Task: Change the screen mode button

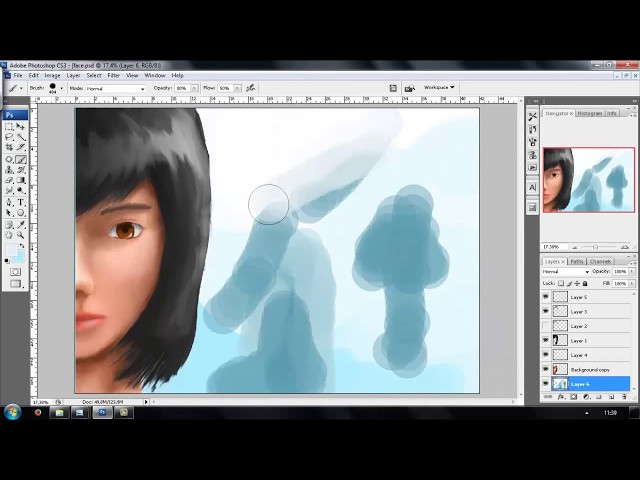Action: click(16, 284)
